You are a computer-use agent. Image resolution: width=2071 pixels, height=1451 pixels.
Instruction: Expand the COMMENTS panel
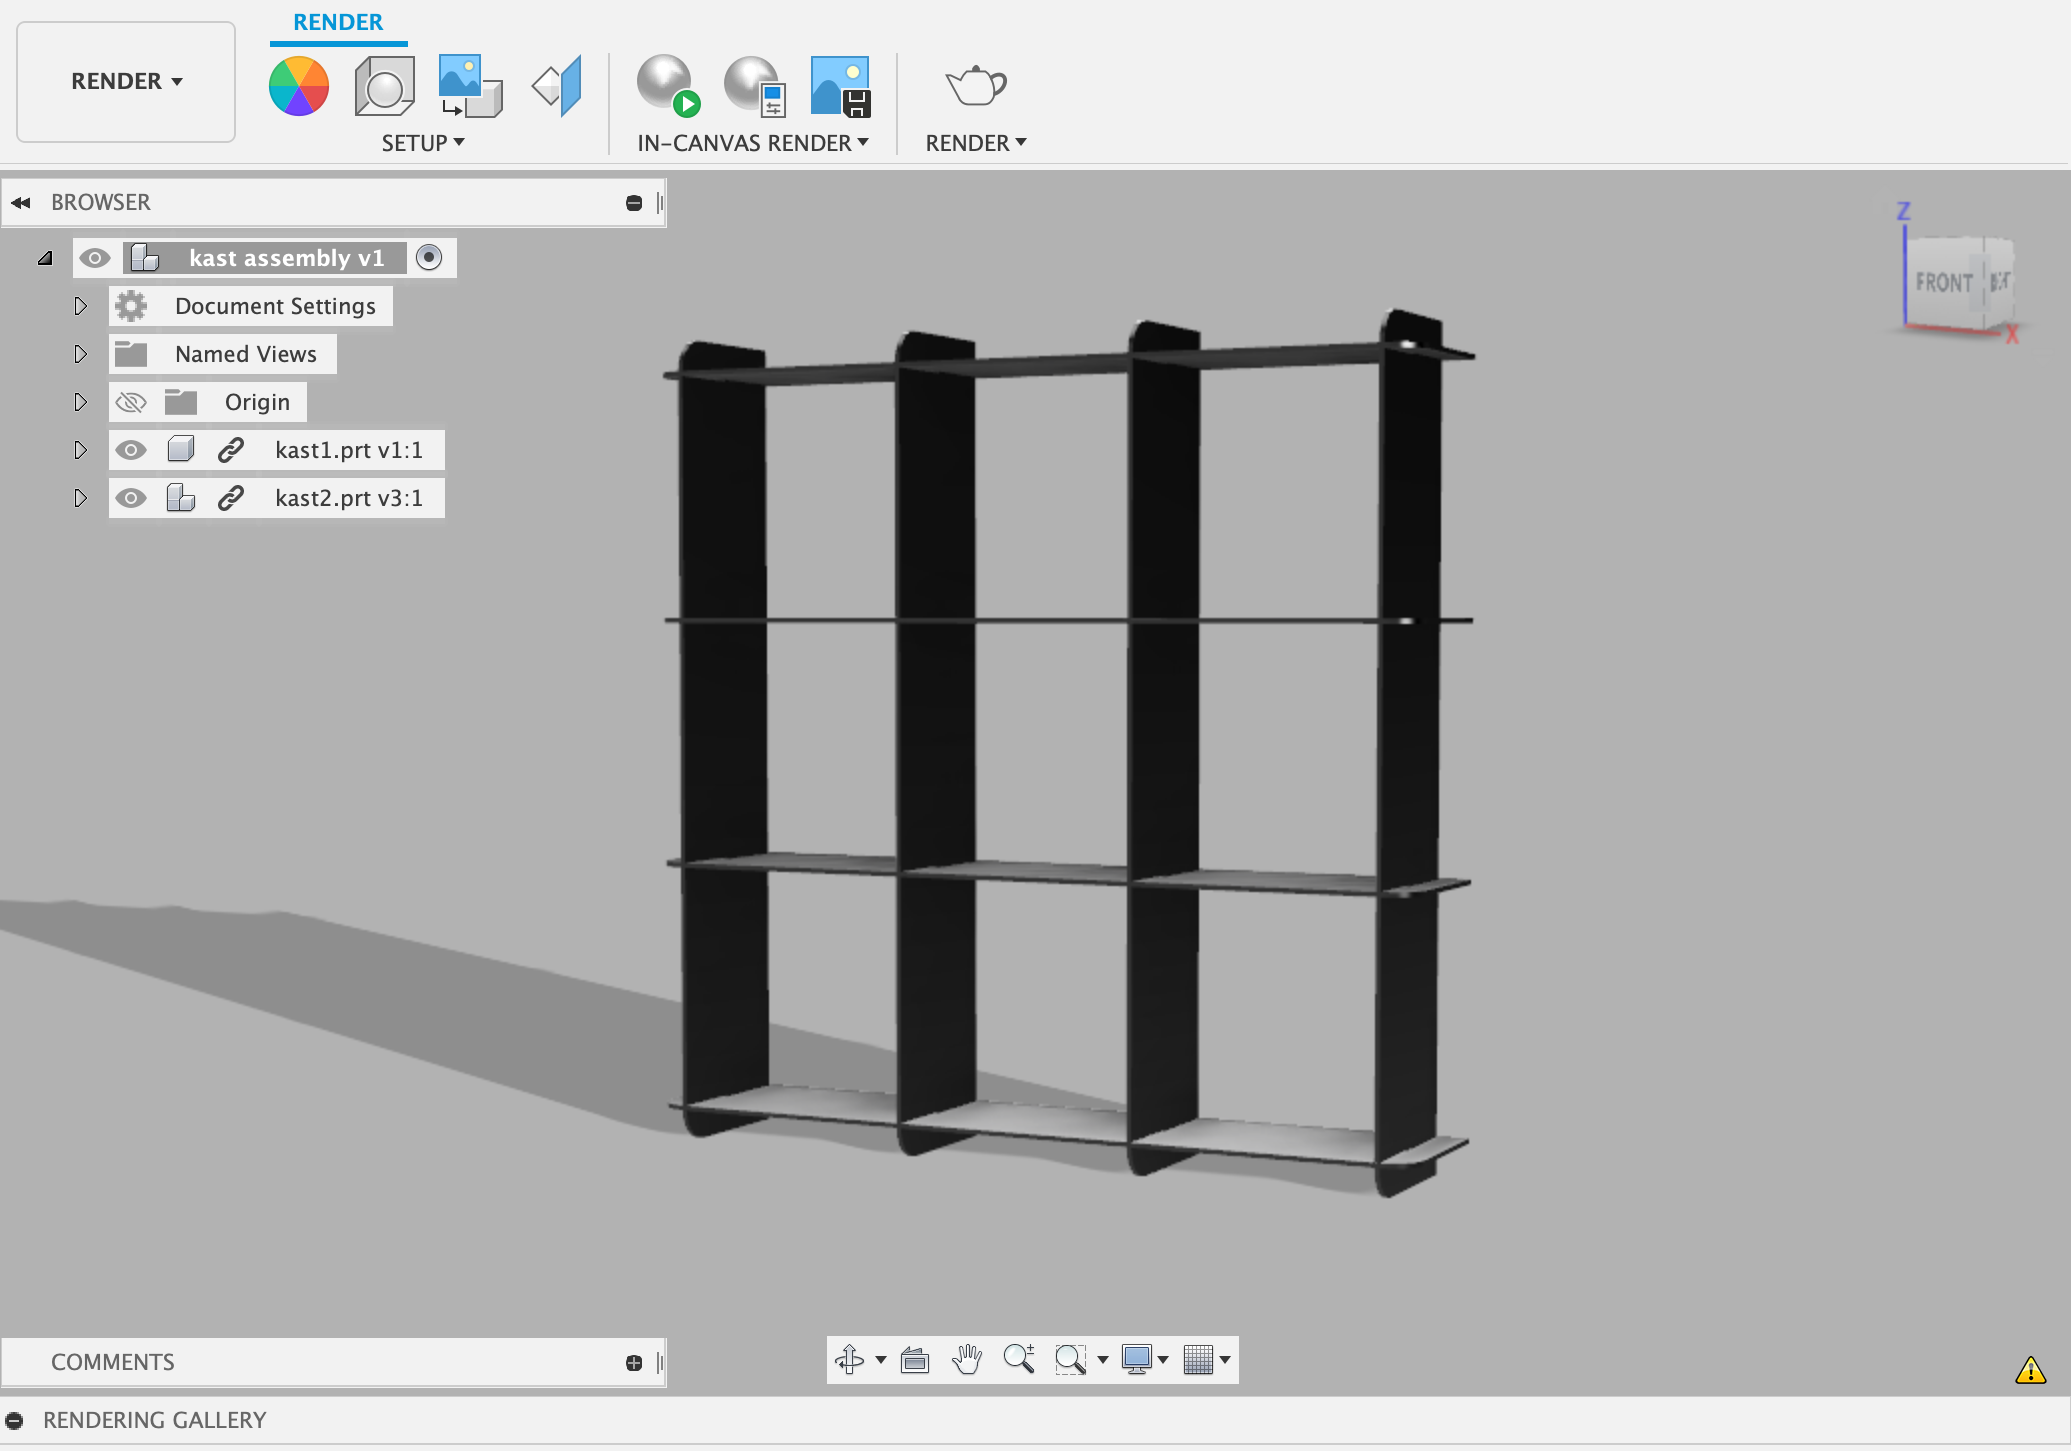point(633,1363)
